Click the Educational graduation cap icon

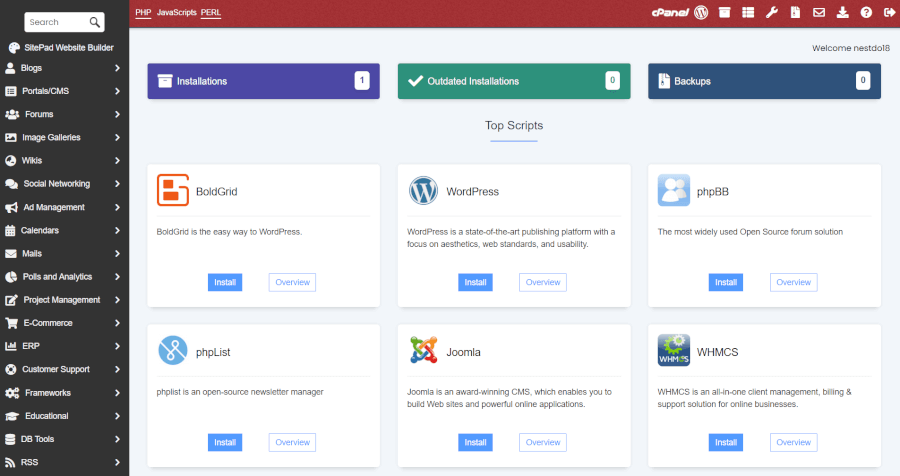coord(12,416)
